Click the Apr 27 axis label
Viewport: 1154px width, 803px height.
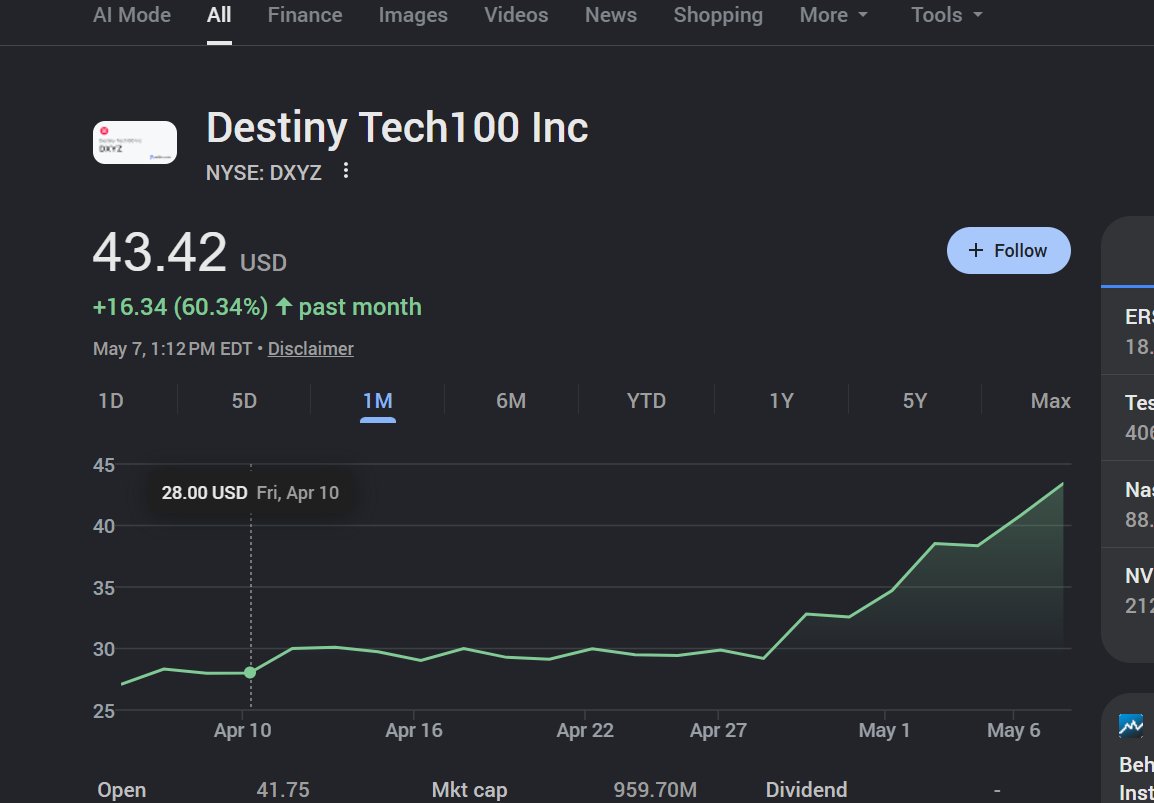pyautogui.click(x=718, y=730)
